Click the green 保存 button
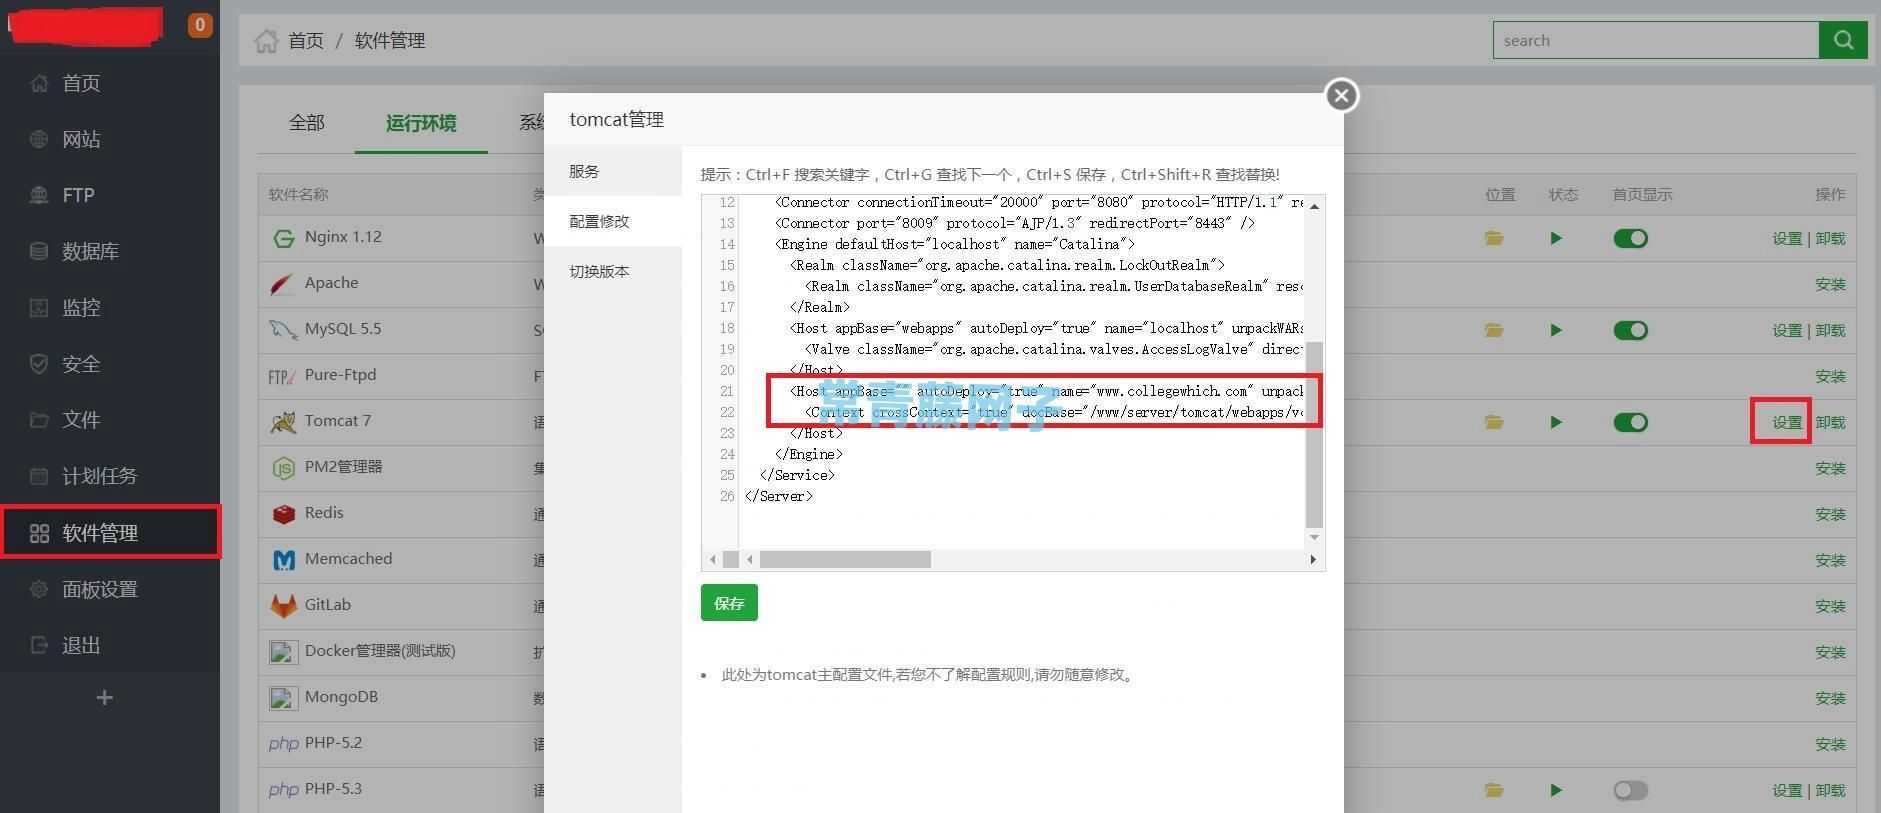1881x813 pixels. pos(729,603)
